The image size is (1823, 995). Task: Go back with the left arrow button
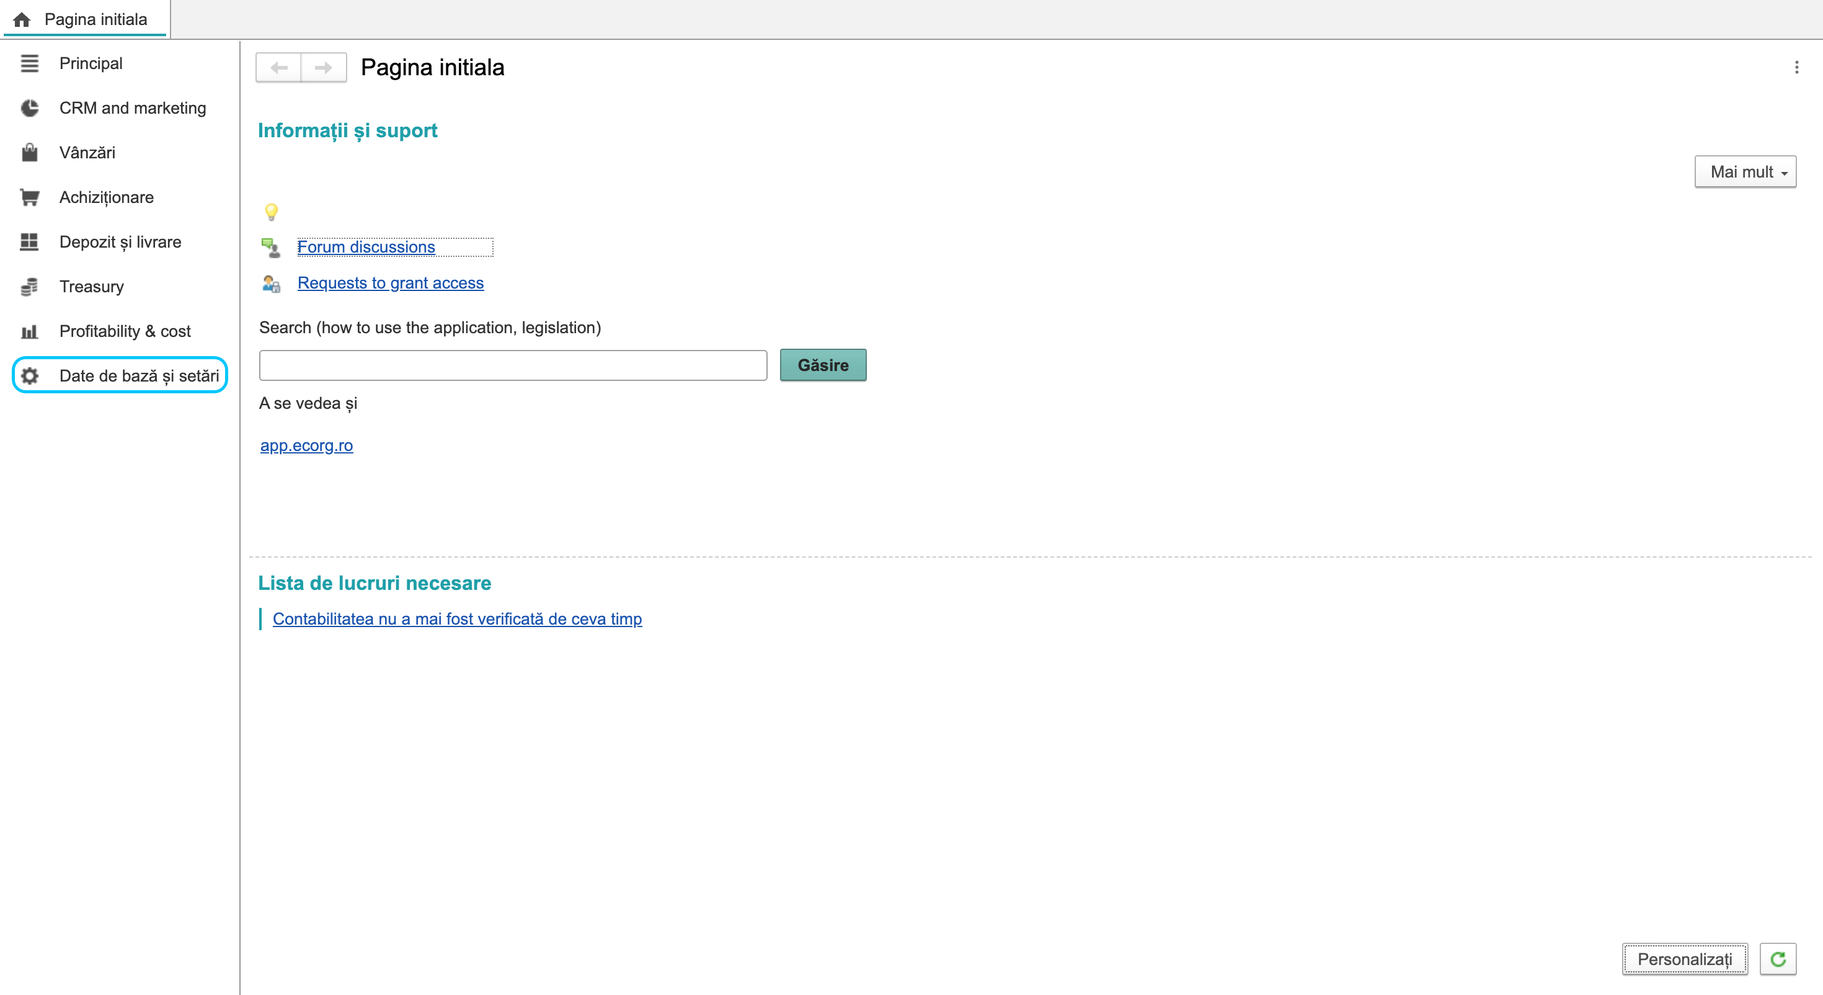(x=279, y=67)
